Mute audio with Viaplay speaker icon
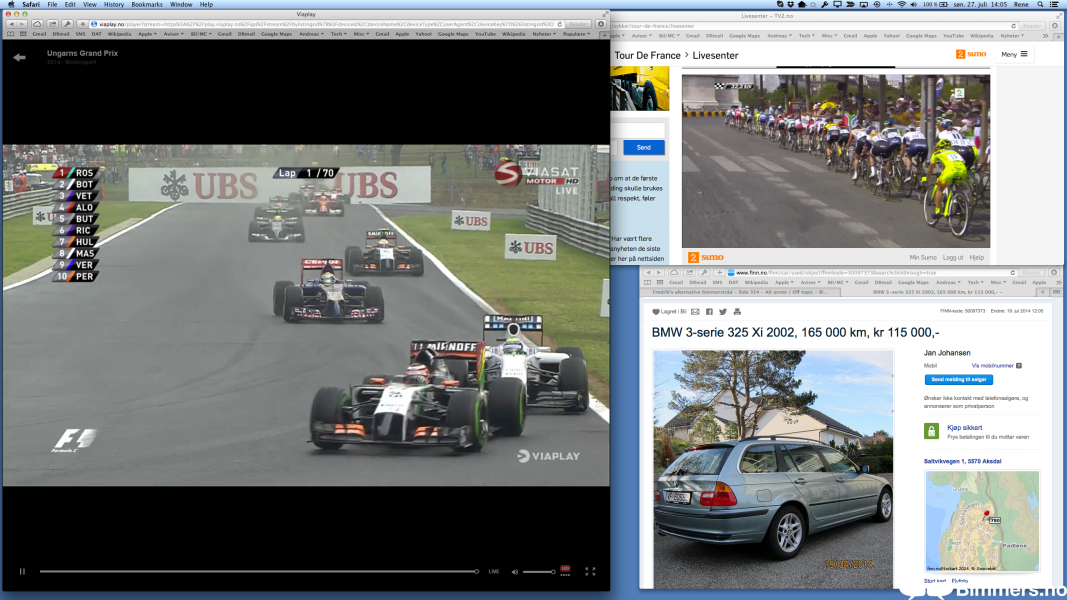The height and width of the screenshot is (600, 1067). (x=514, y=572)
